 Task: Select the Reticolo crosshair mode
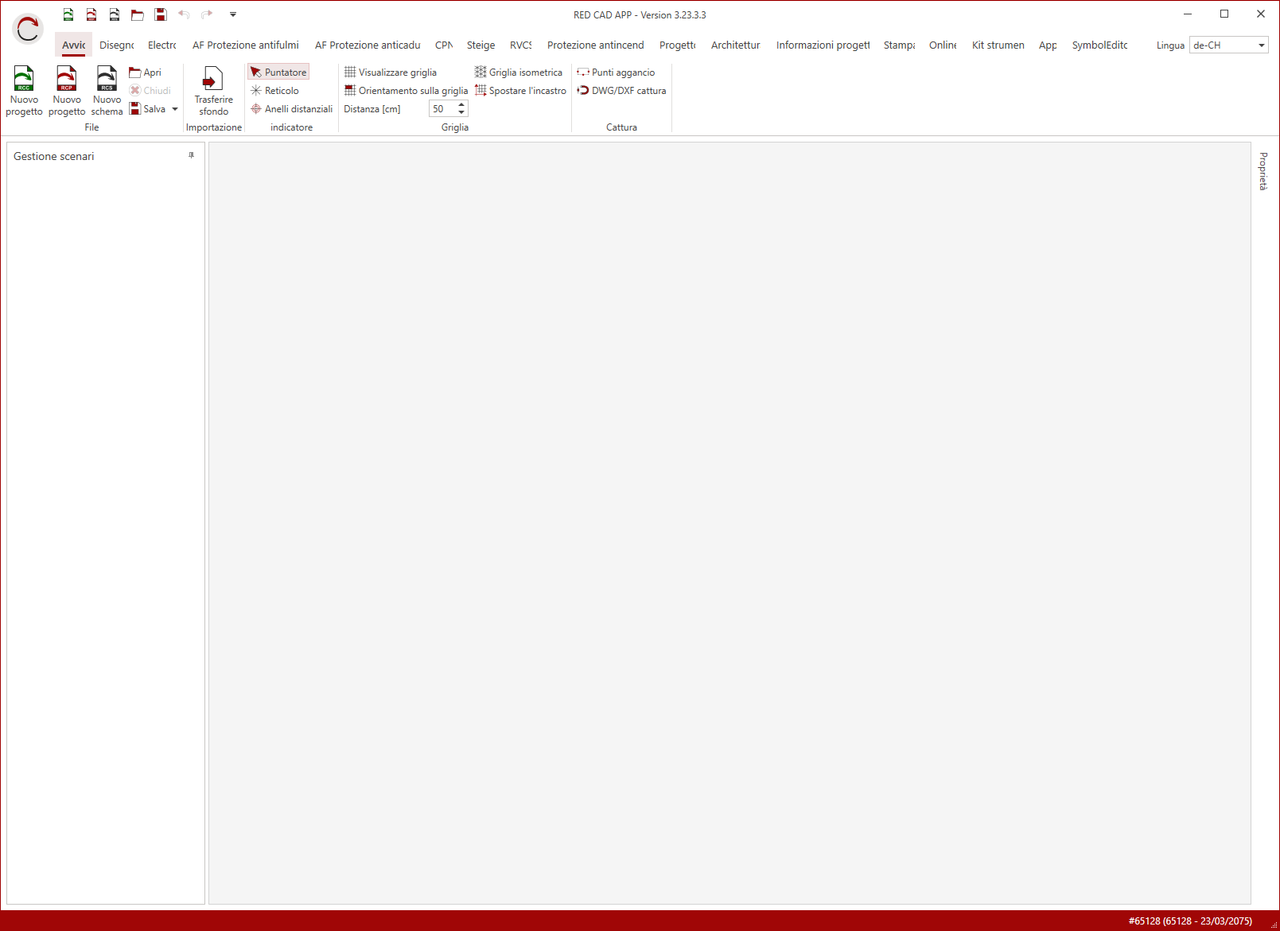coord(275,91)
